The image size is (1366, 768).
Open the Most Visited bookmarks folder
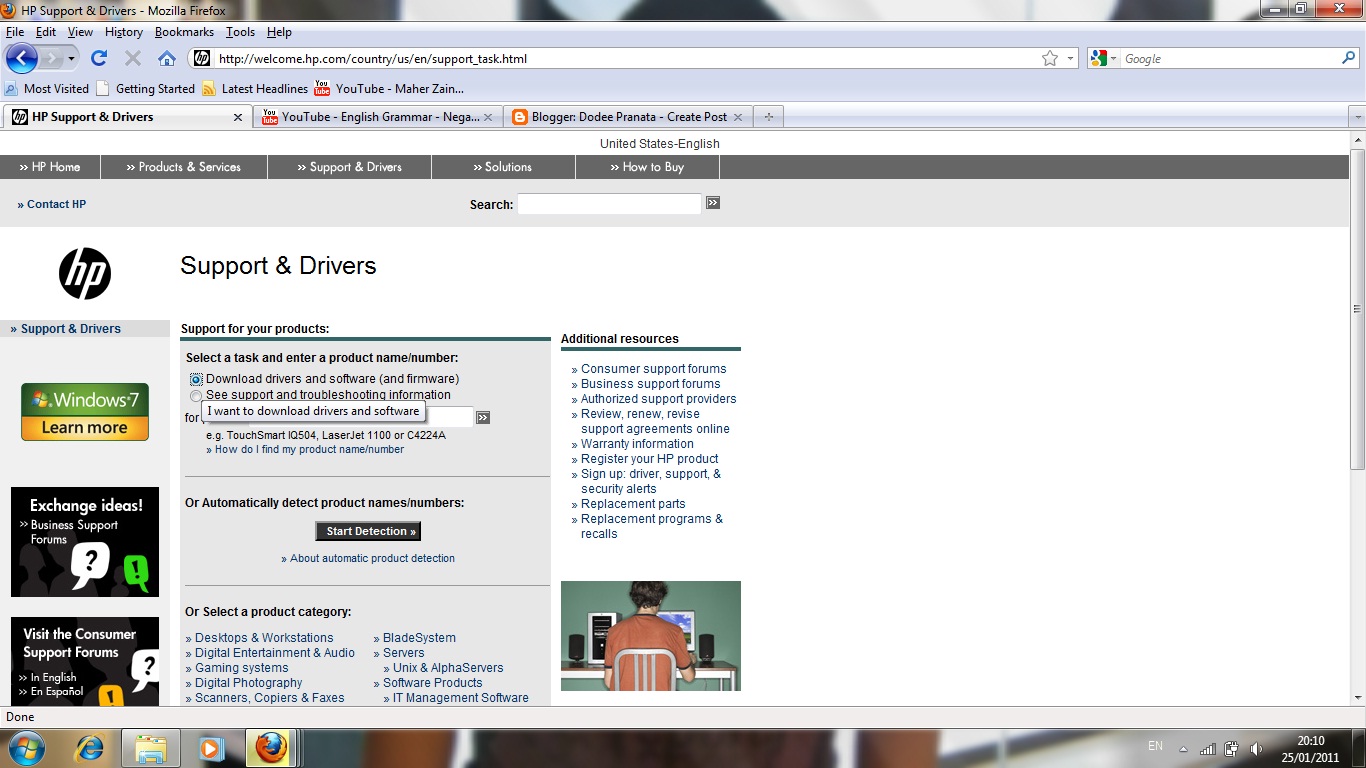tap(47, 89)
